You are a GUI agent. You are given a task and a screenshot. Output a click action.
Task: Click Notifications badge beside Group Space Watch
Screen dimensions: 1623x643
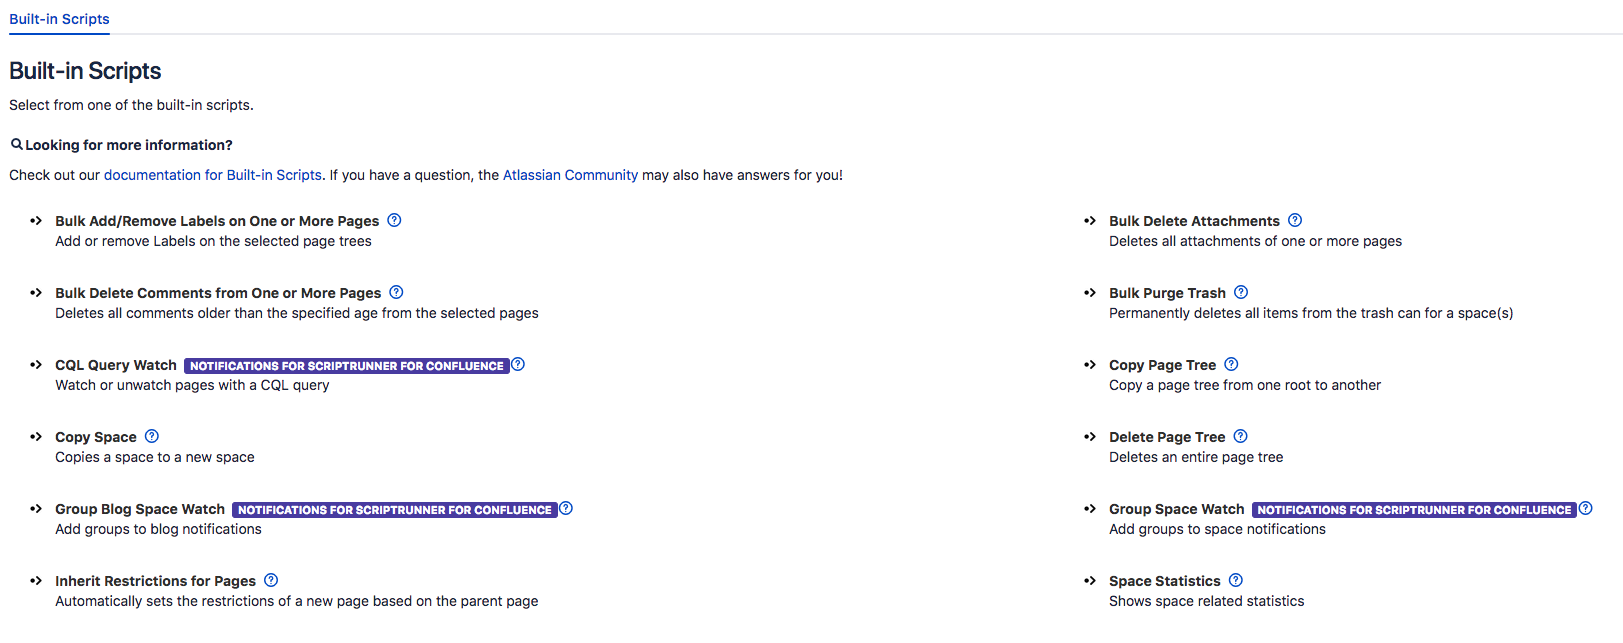tap(1414, 510)
